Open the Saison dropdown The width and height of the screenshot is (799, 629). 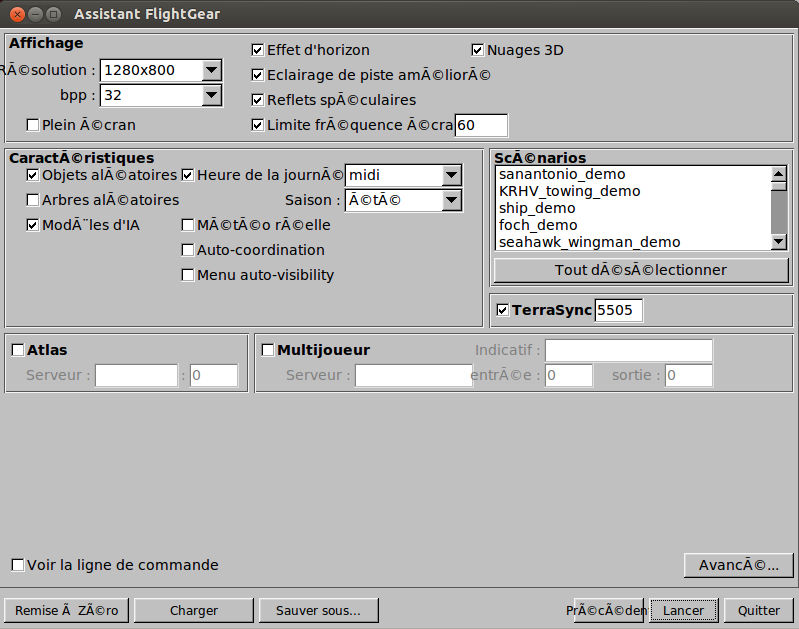(x=451, y=200)
